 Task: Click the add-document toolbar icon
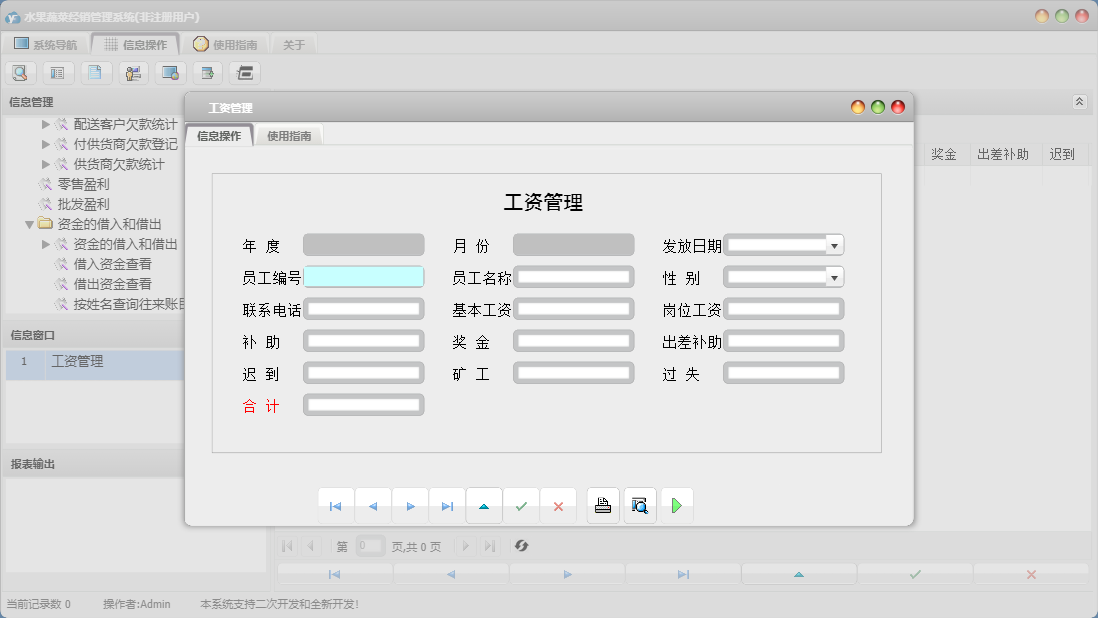pyautogui.click(x=207, y=72)
